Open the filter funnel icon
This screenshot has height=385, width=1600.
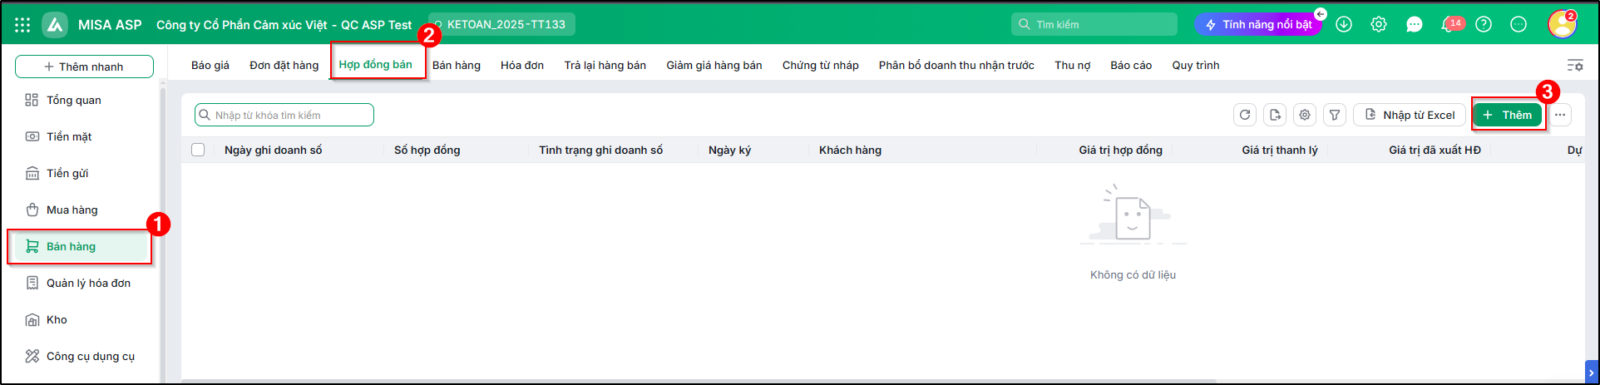pyautogui.click(x=1335, y=115)
